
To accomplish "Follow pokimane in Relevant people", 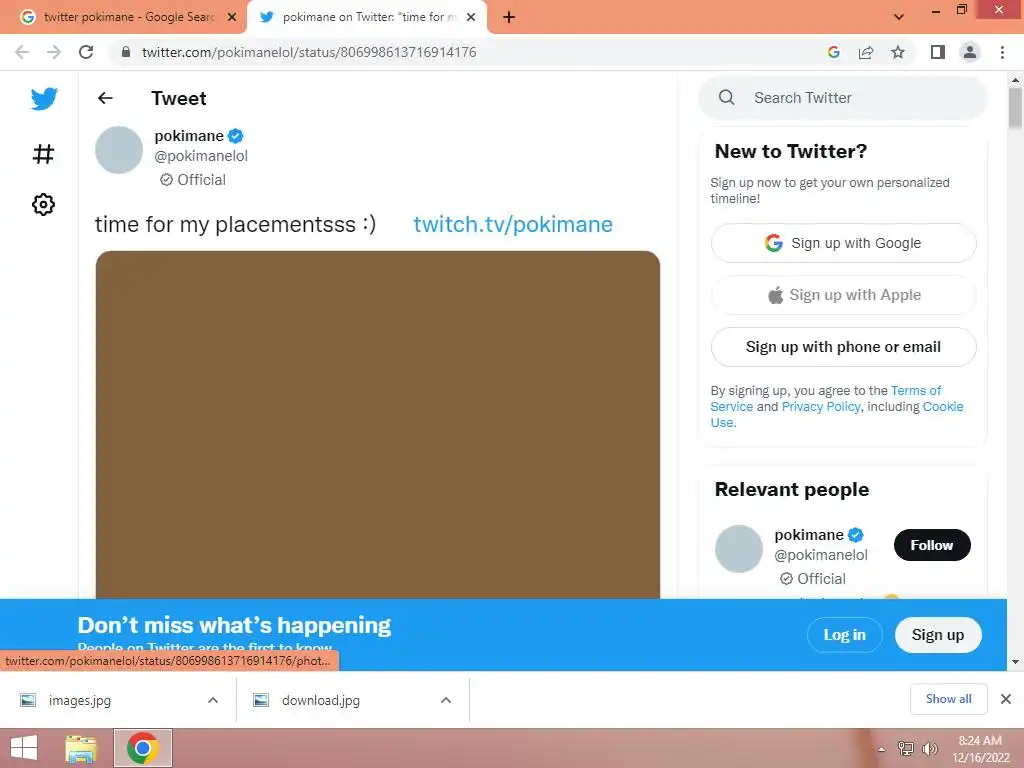I will 932,545.
